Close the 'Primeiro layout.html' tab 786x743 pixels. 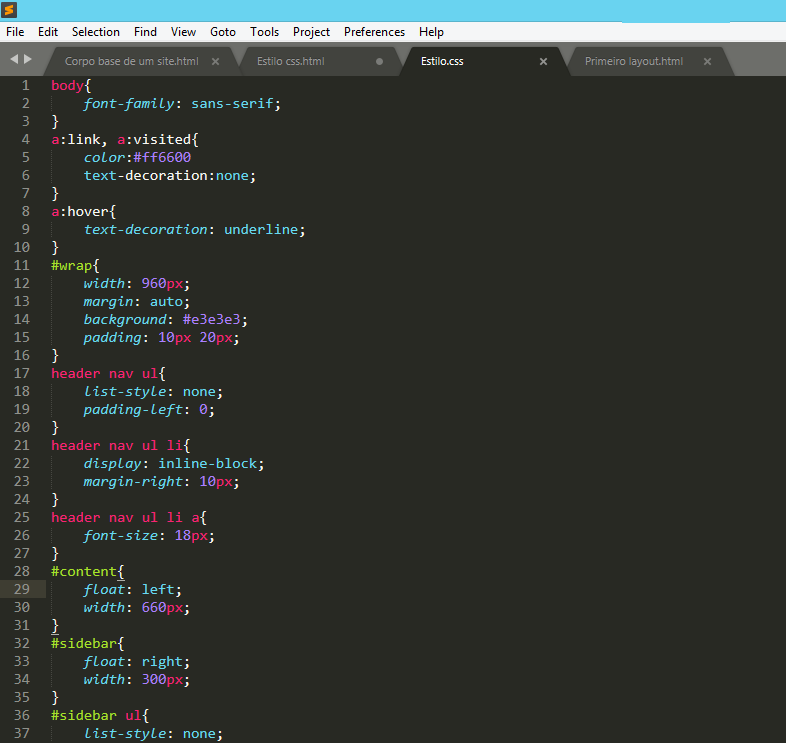click(707, 62)
